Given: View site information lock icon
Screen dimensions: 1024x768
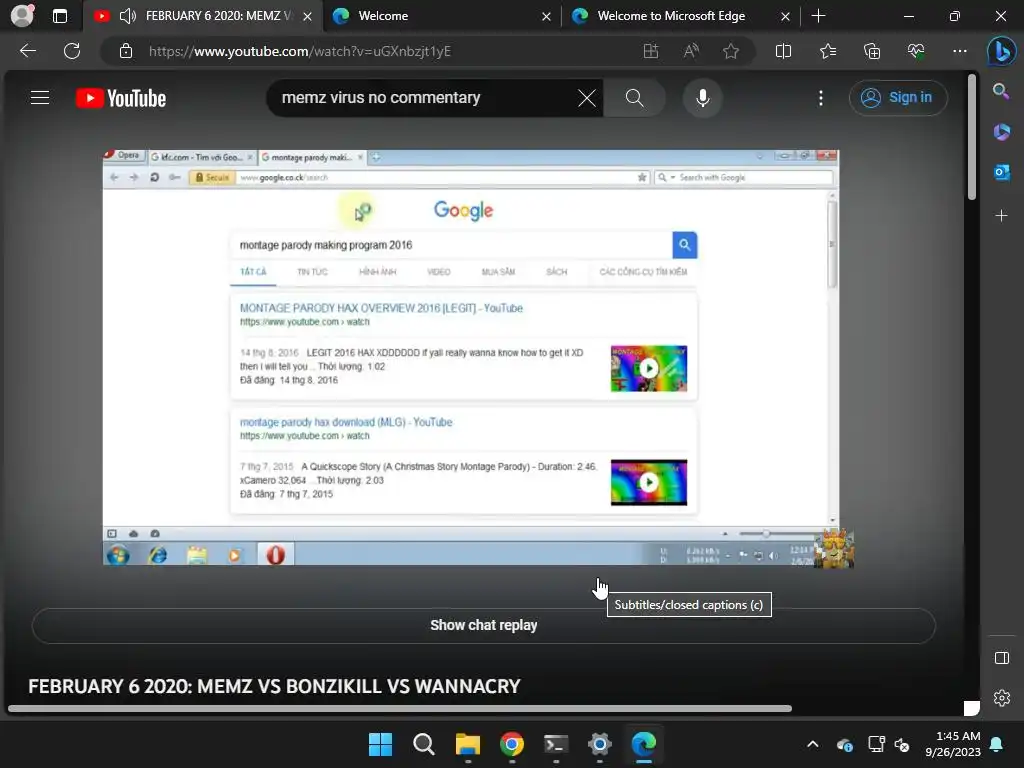Looking at the screenshot, I should coord(126,51).
